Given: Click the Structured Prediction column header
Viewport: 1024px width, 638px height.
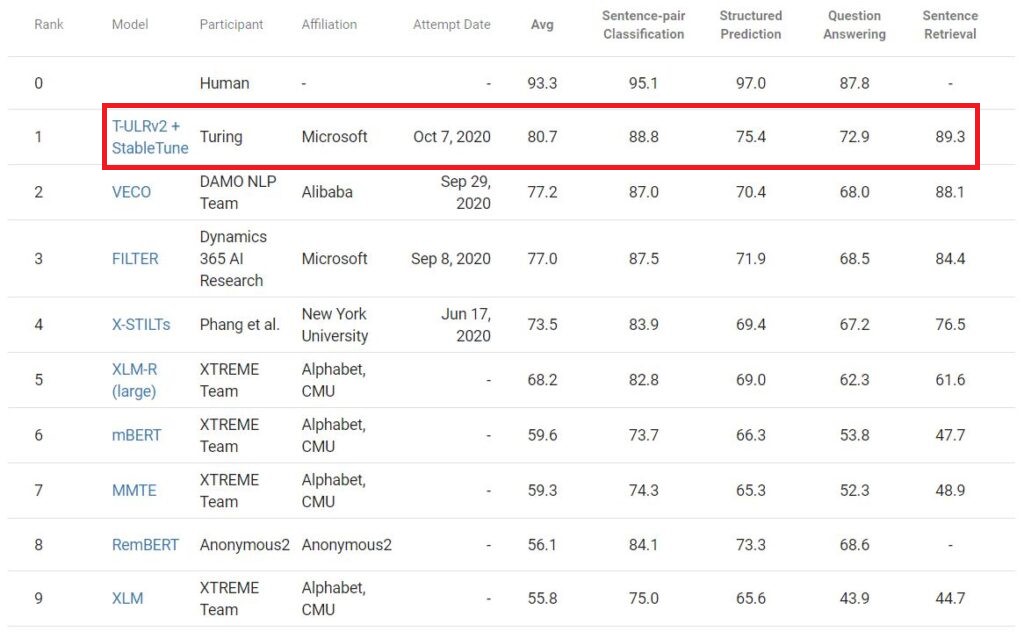Looking at the screenshot, I should pyautogui.click(x=750, y=25).
